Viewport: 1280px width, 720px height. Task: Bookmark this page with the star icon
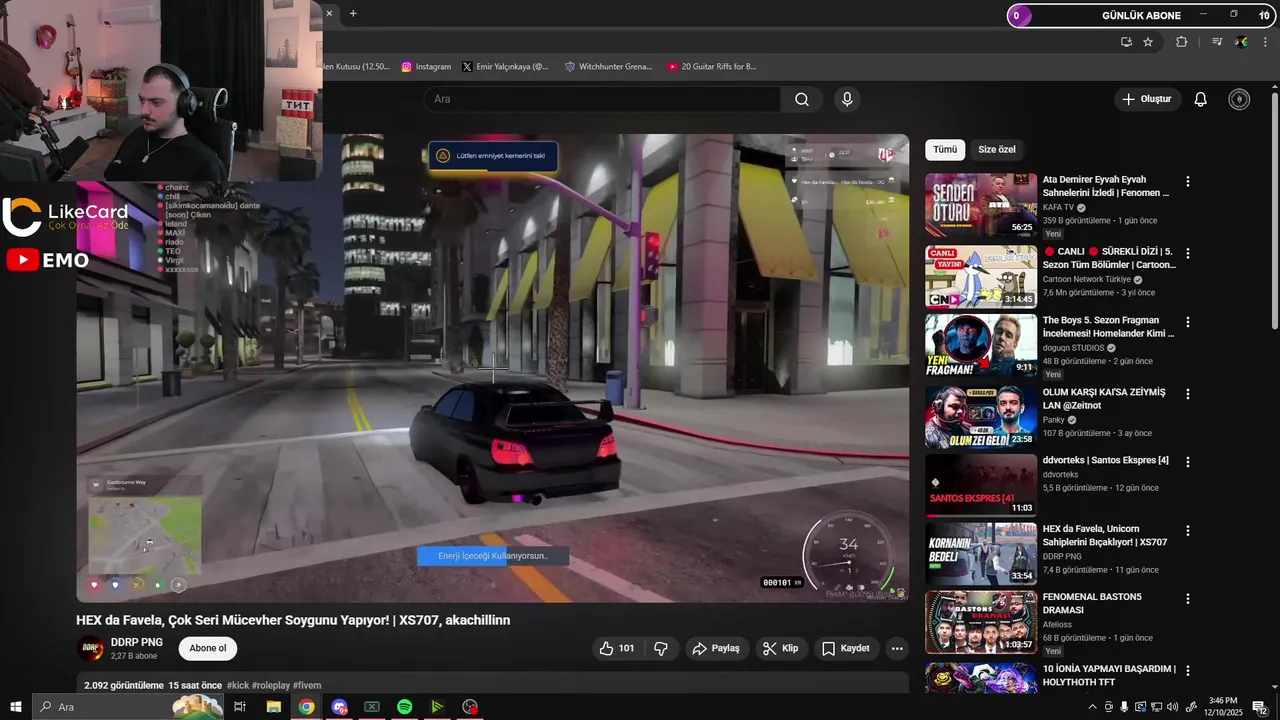coord(1148,42)
